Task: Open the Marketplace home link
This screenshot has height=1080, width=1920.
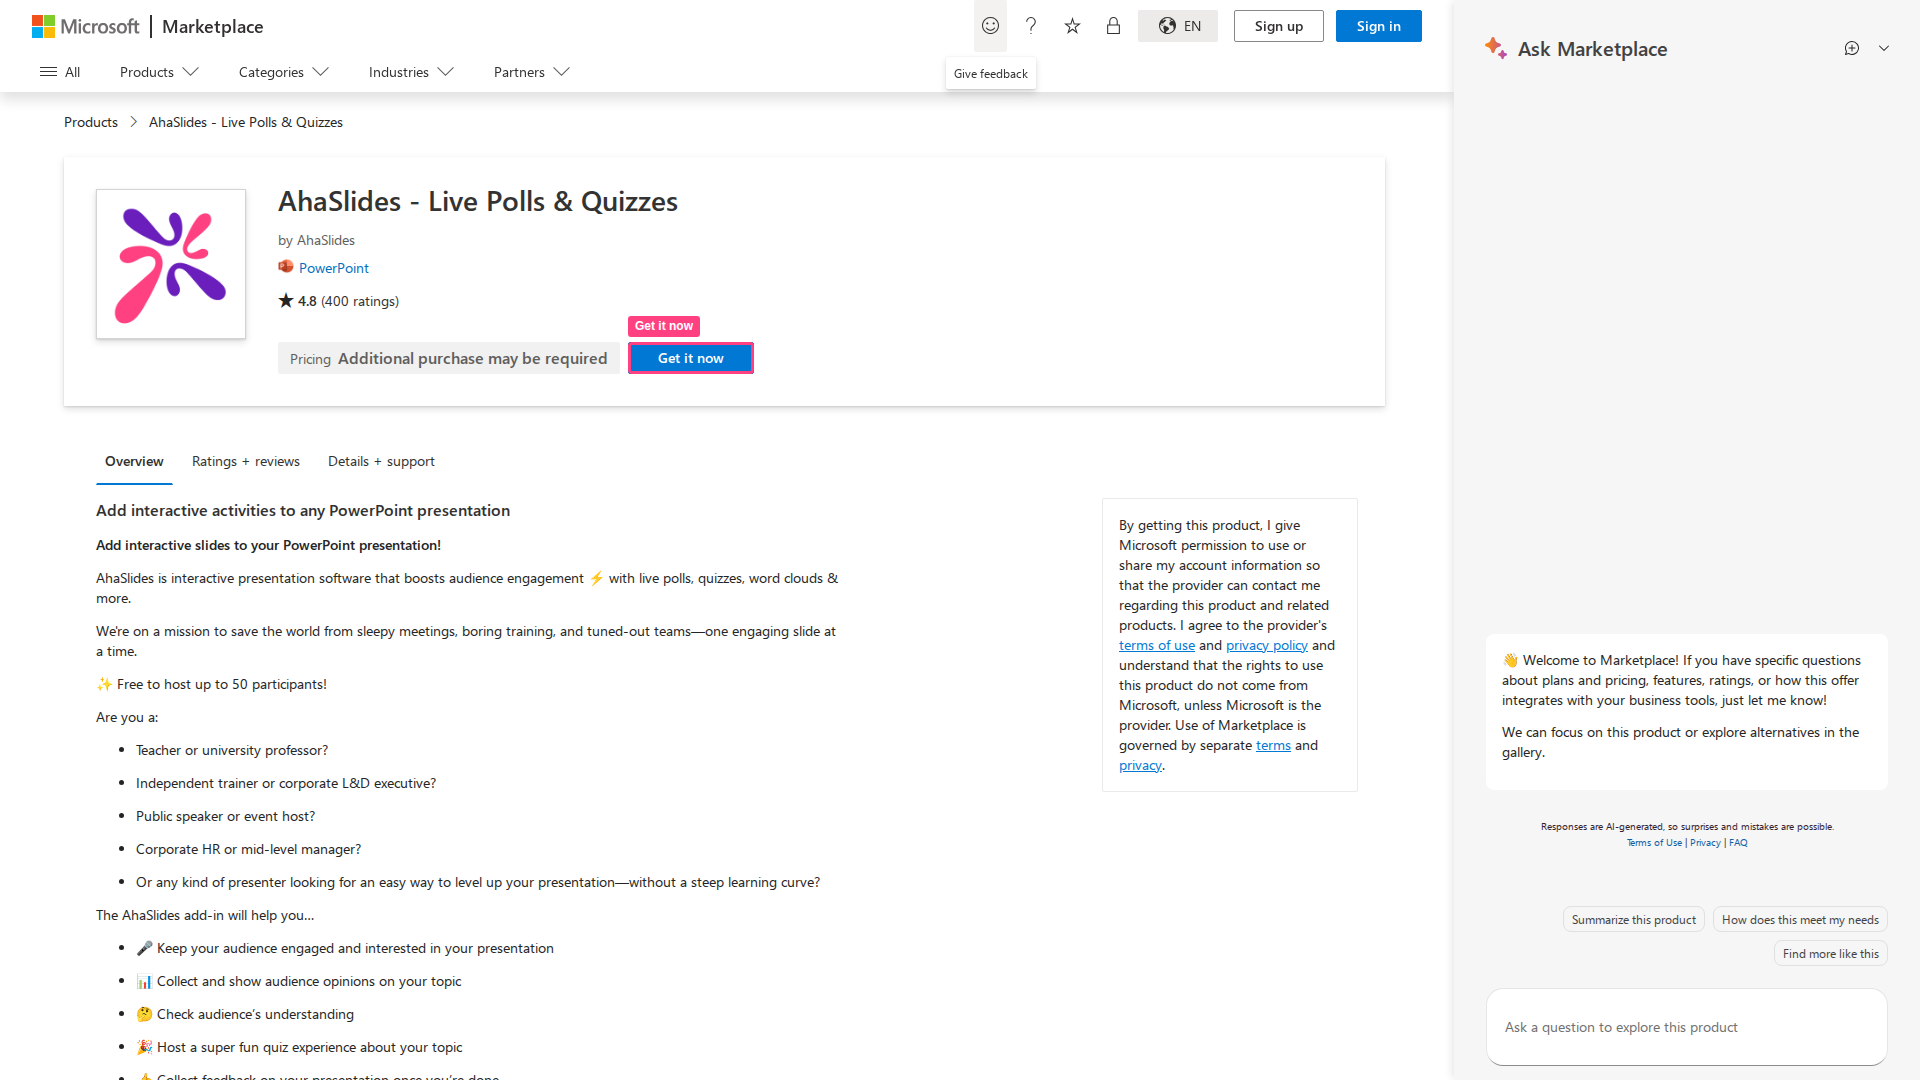Action: tap(213, 26)
